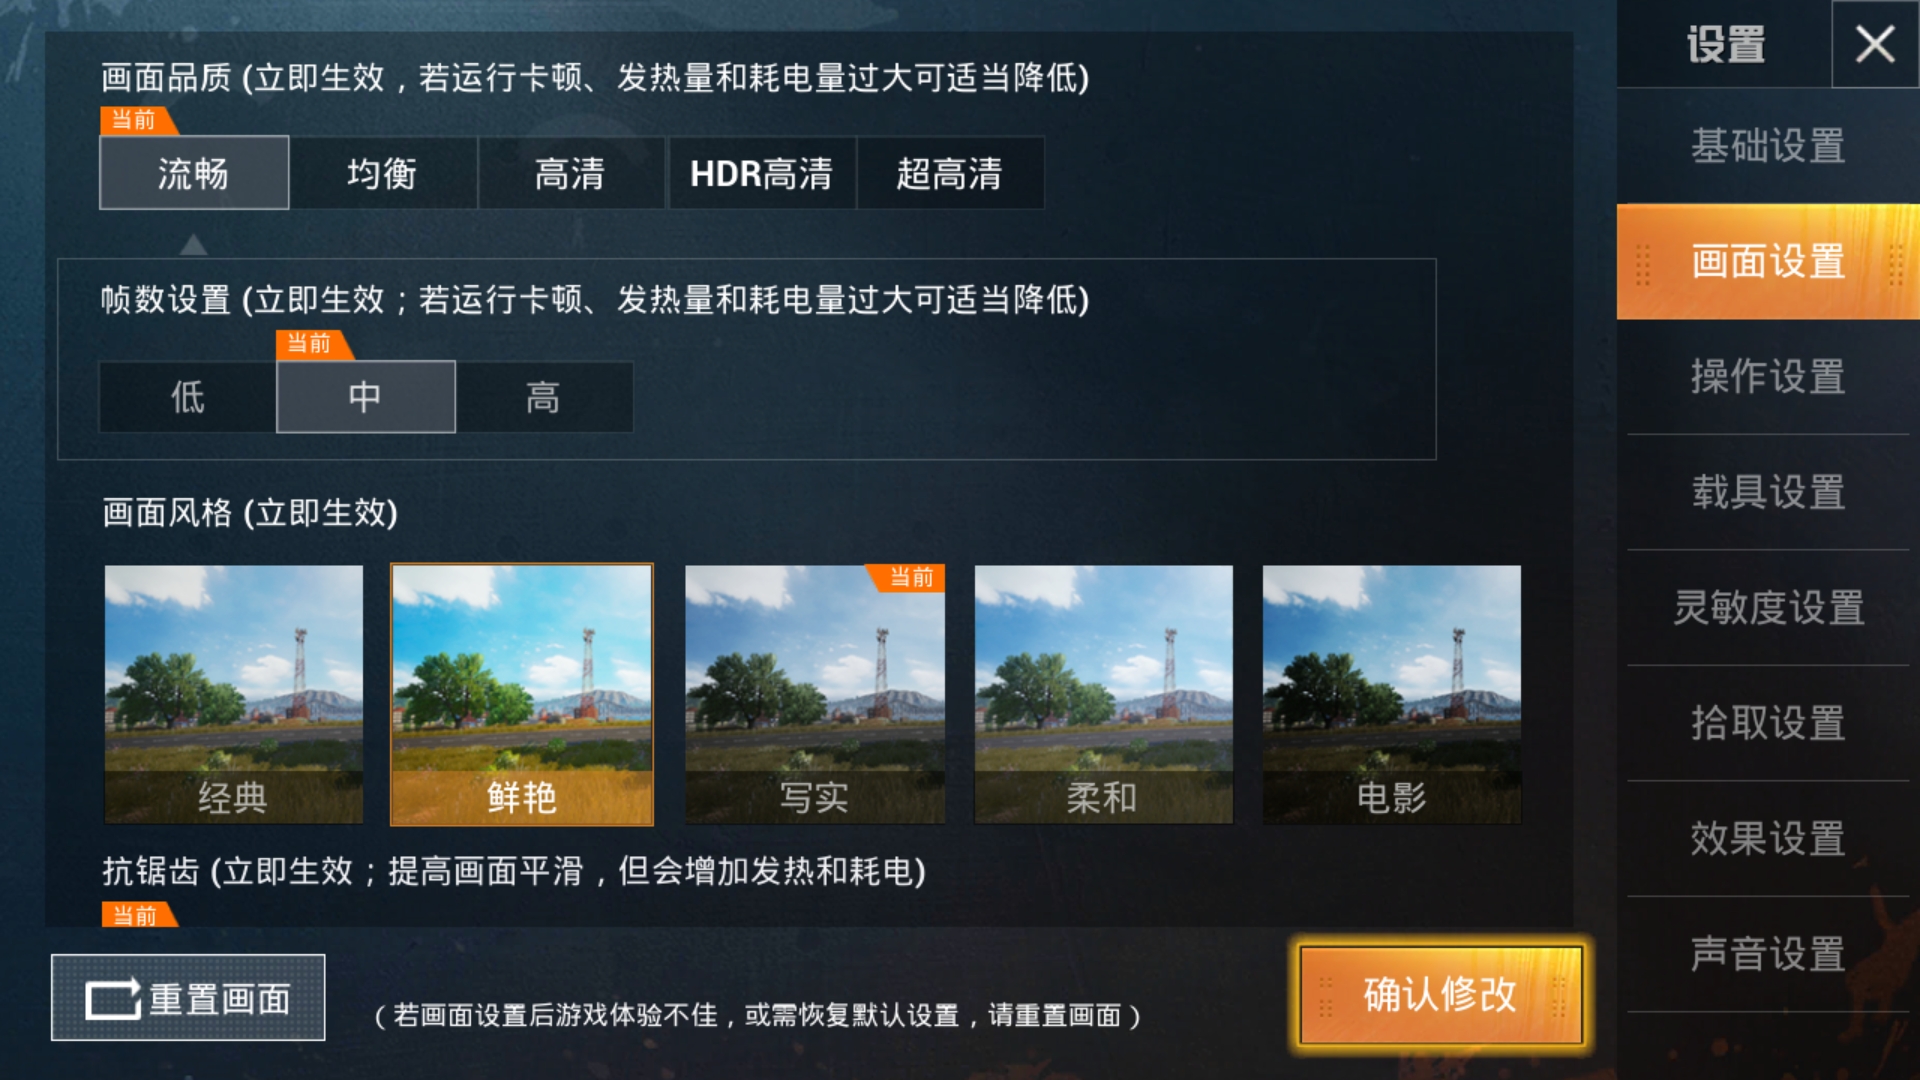
Task: Apply the 柔和 style thumbnail
Action: (1104, 695)
